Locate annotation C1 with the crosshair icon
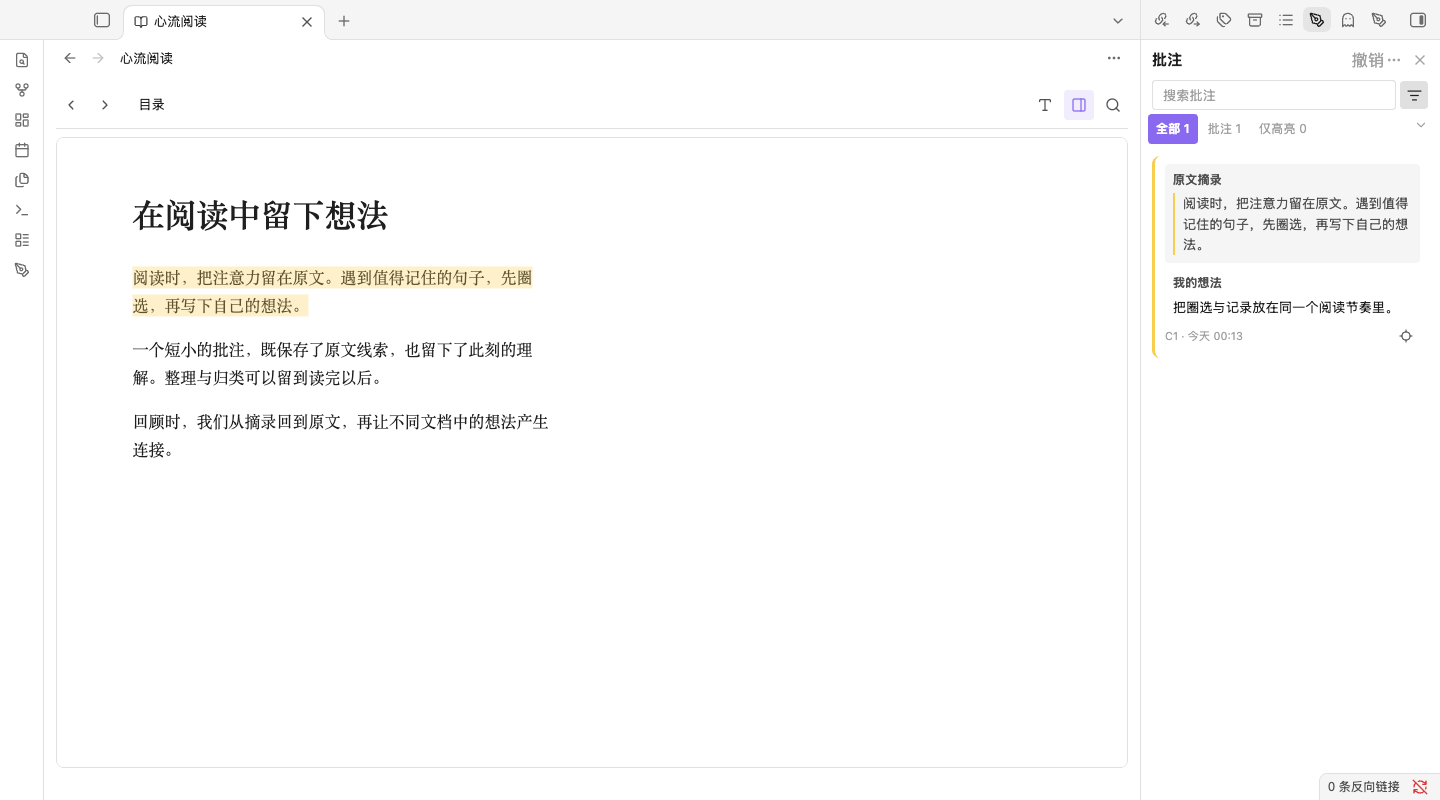The image size is (1440, 800). click(x=1406, y=336)
